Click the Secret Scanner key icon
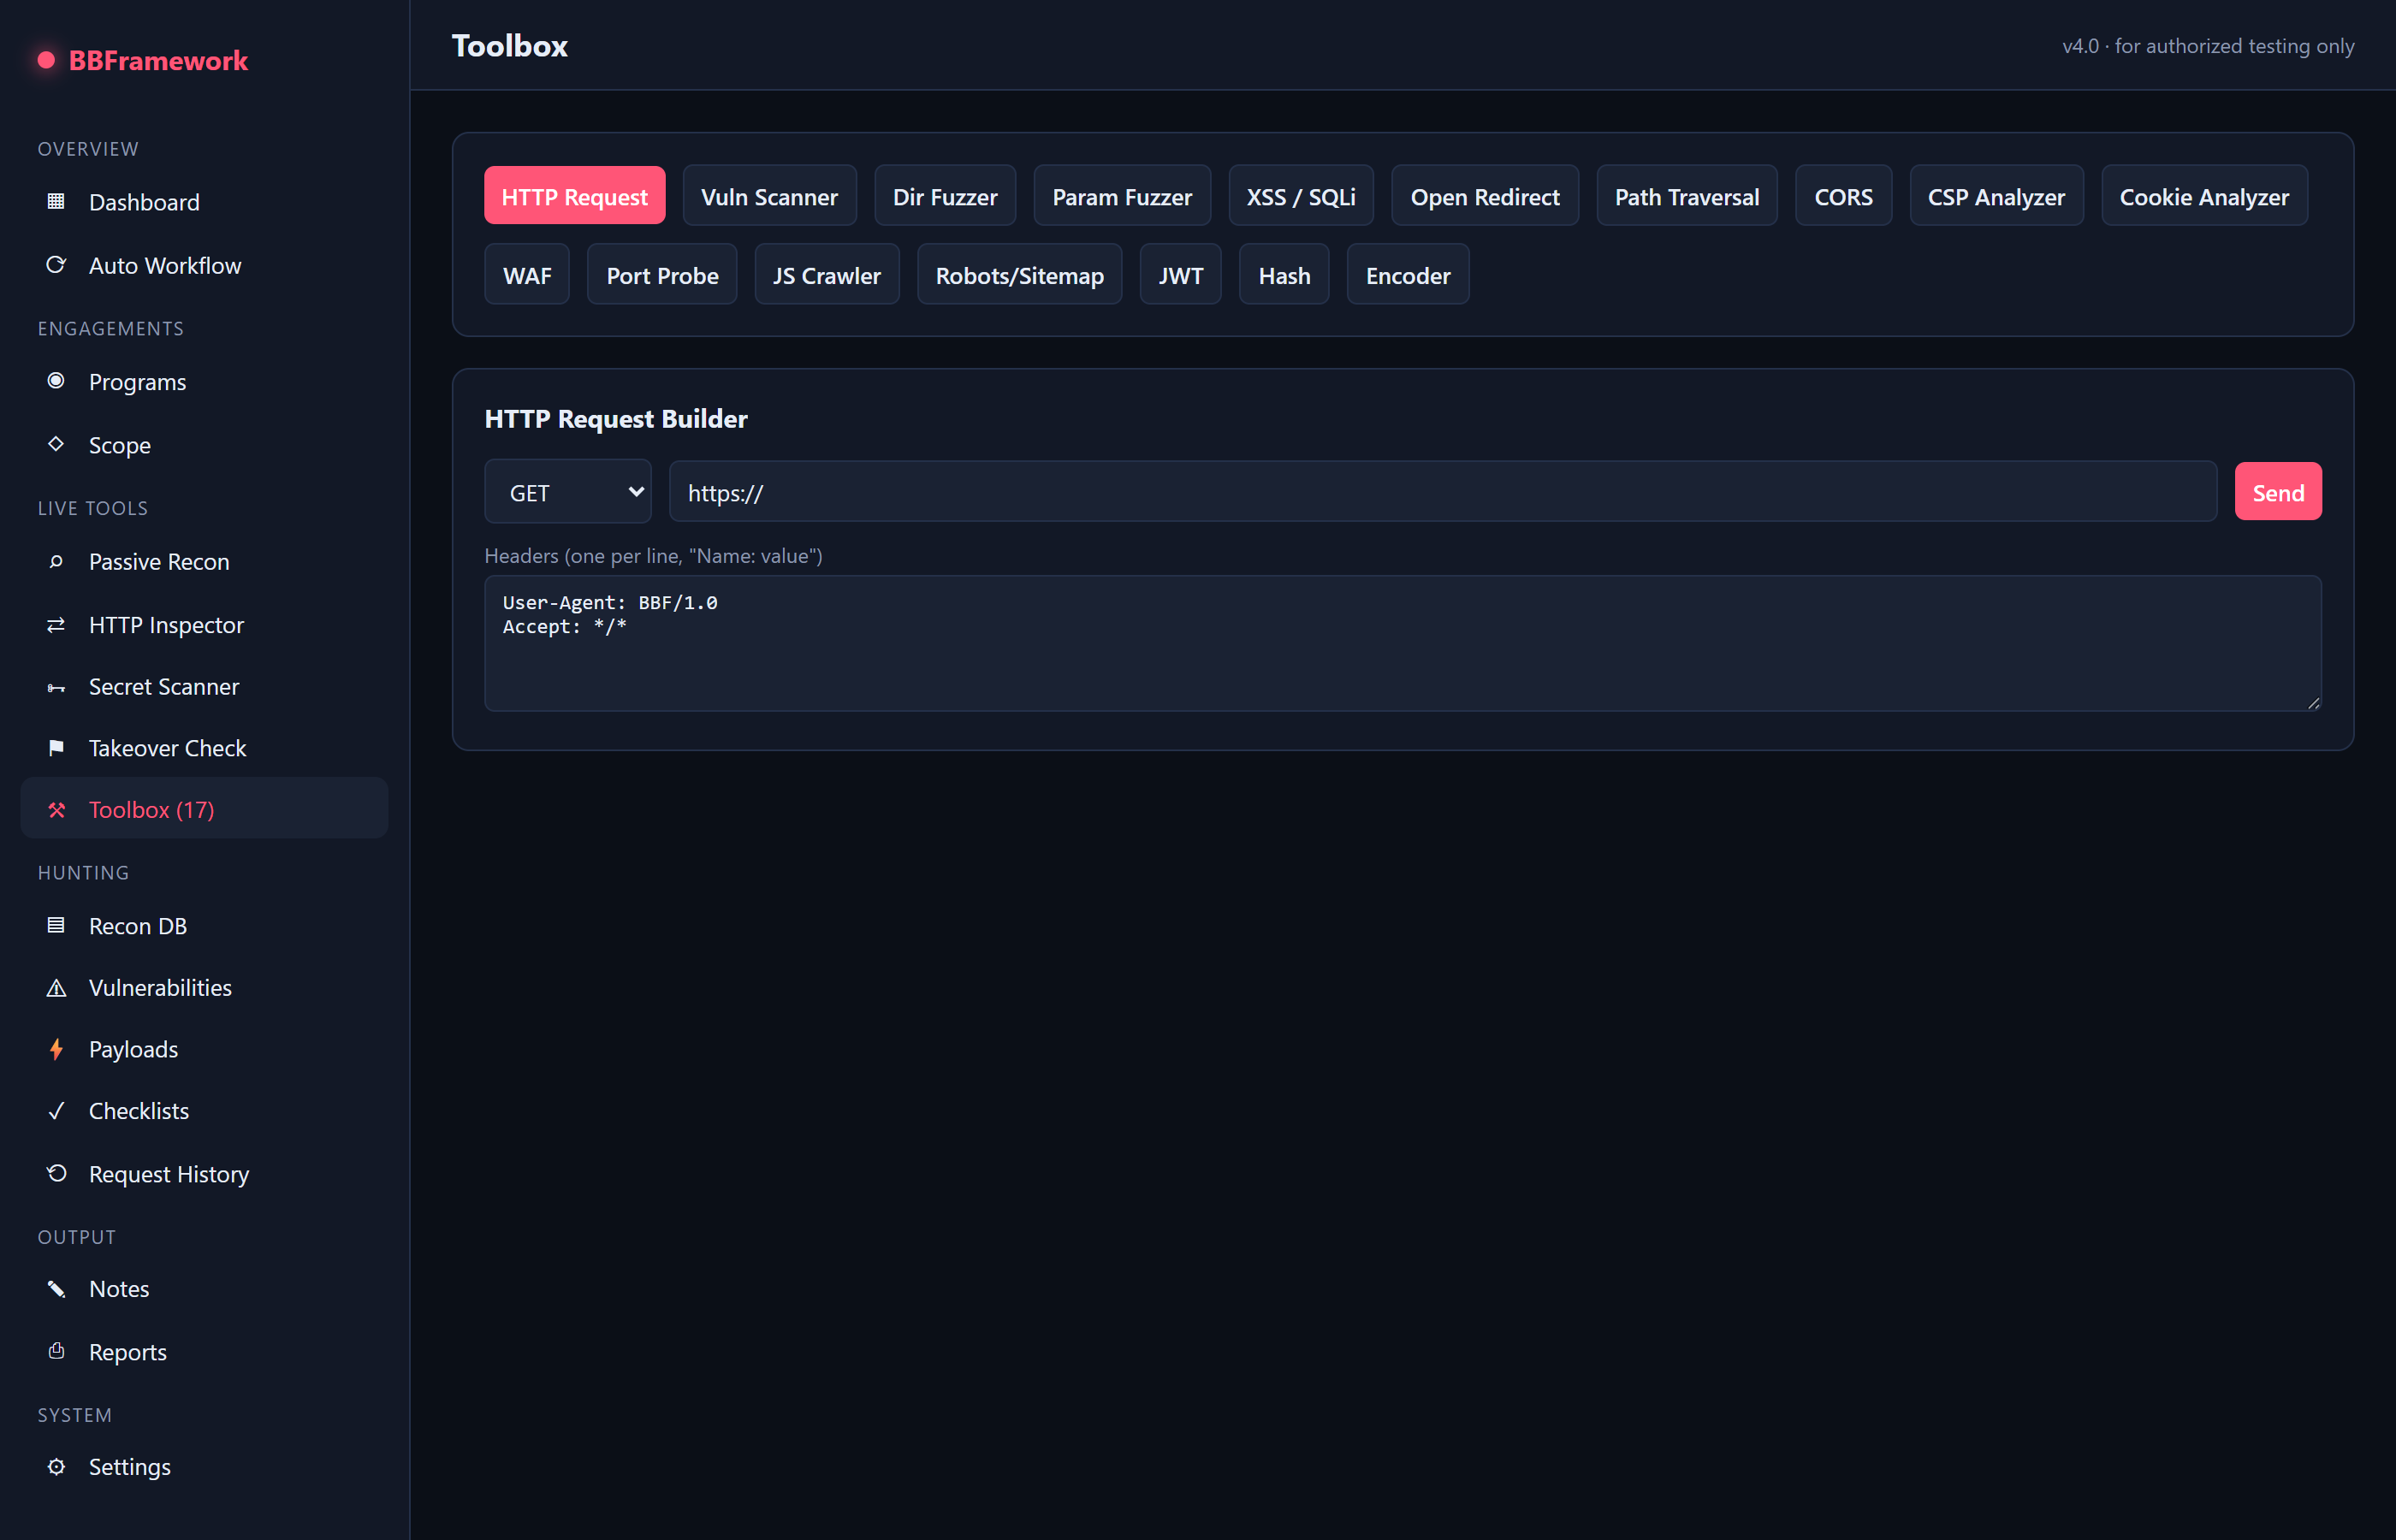This screenshot has height=1540, width=2396. (56, 687)
